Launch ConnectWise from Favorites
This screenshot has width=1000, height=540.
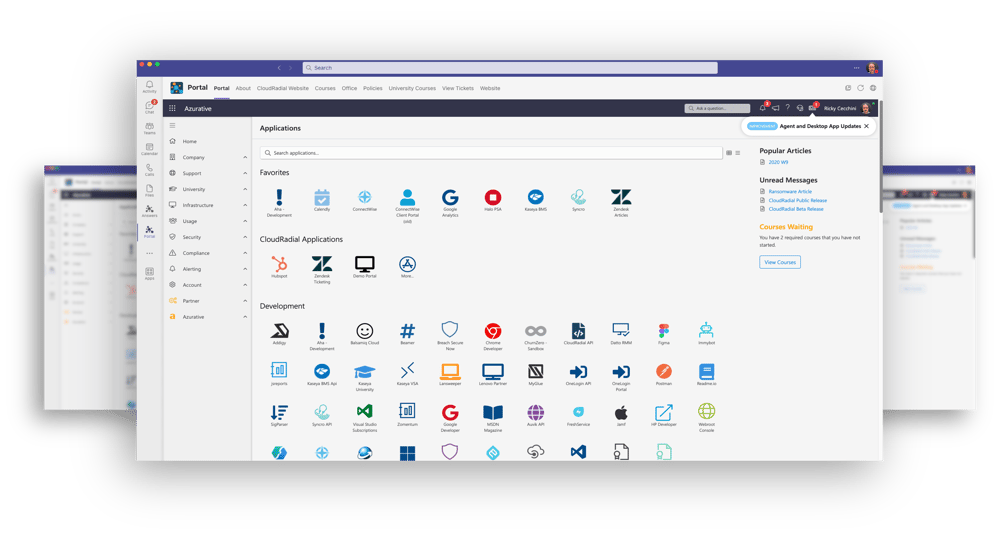coord(365,200)
